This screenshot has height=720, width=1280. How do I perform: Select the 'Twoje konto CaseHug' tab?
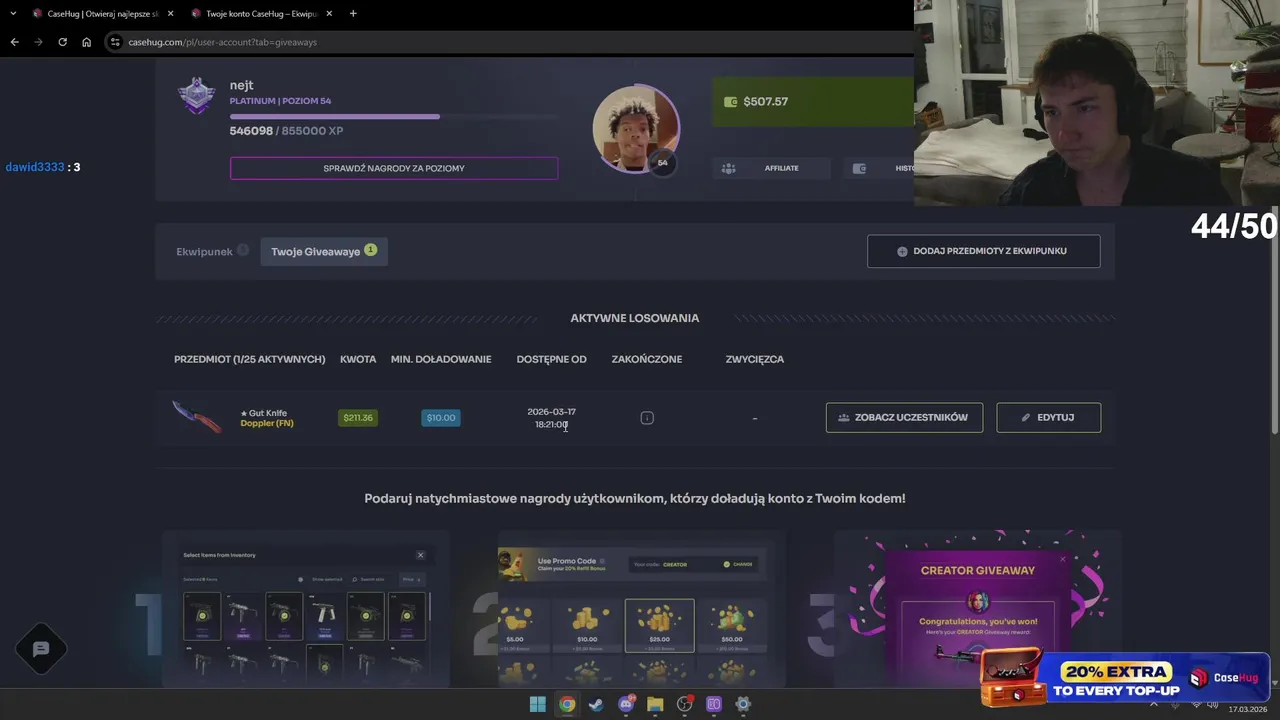tap(260, 14)
